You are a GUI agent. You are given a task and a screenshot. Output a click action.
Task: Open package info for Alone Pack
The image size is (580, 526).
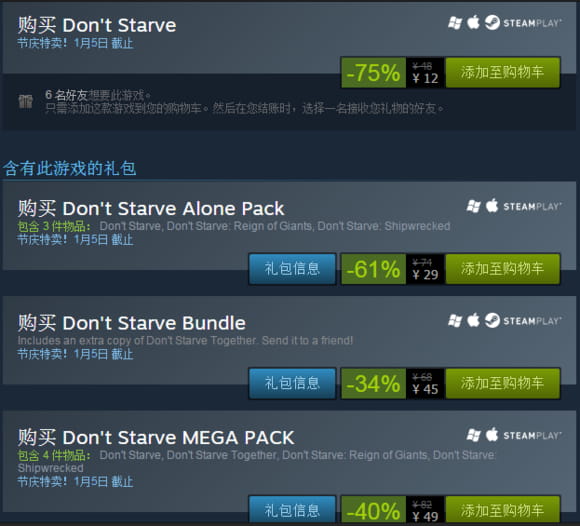point(292,269)
